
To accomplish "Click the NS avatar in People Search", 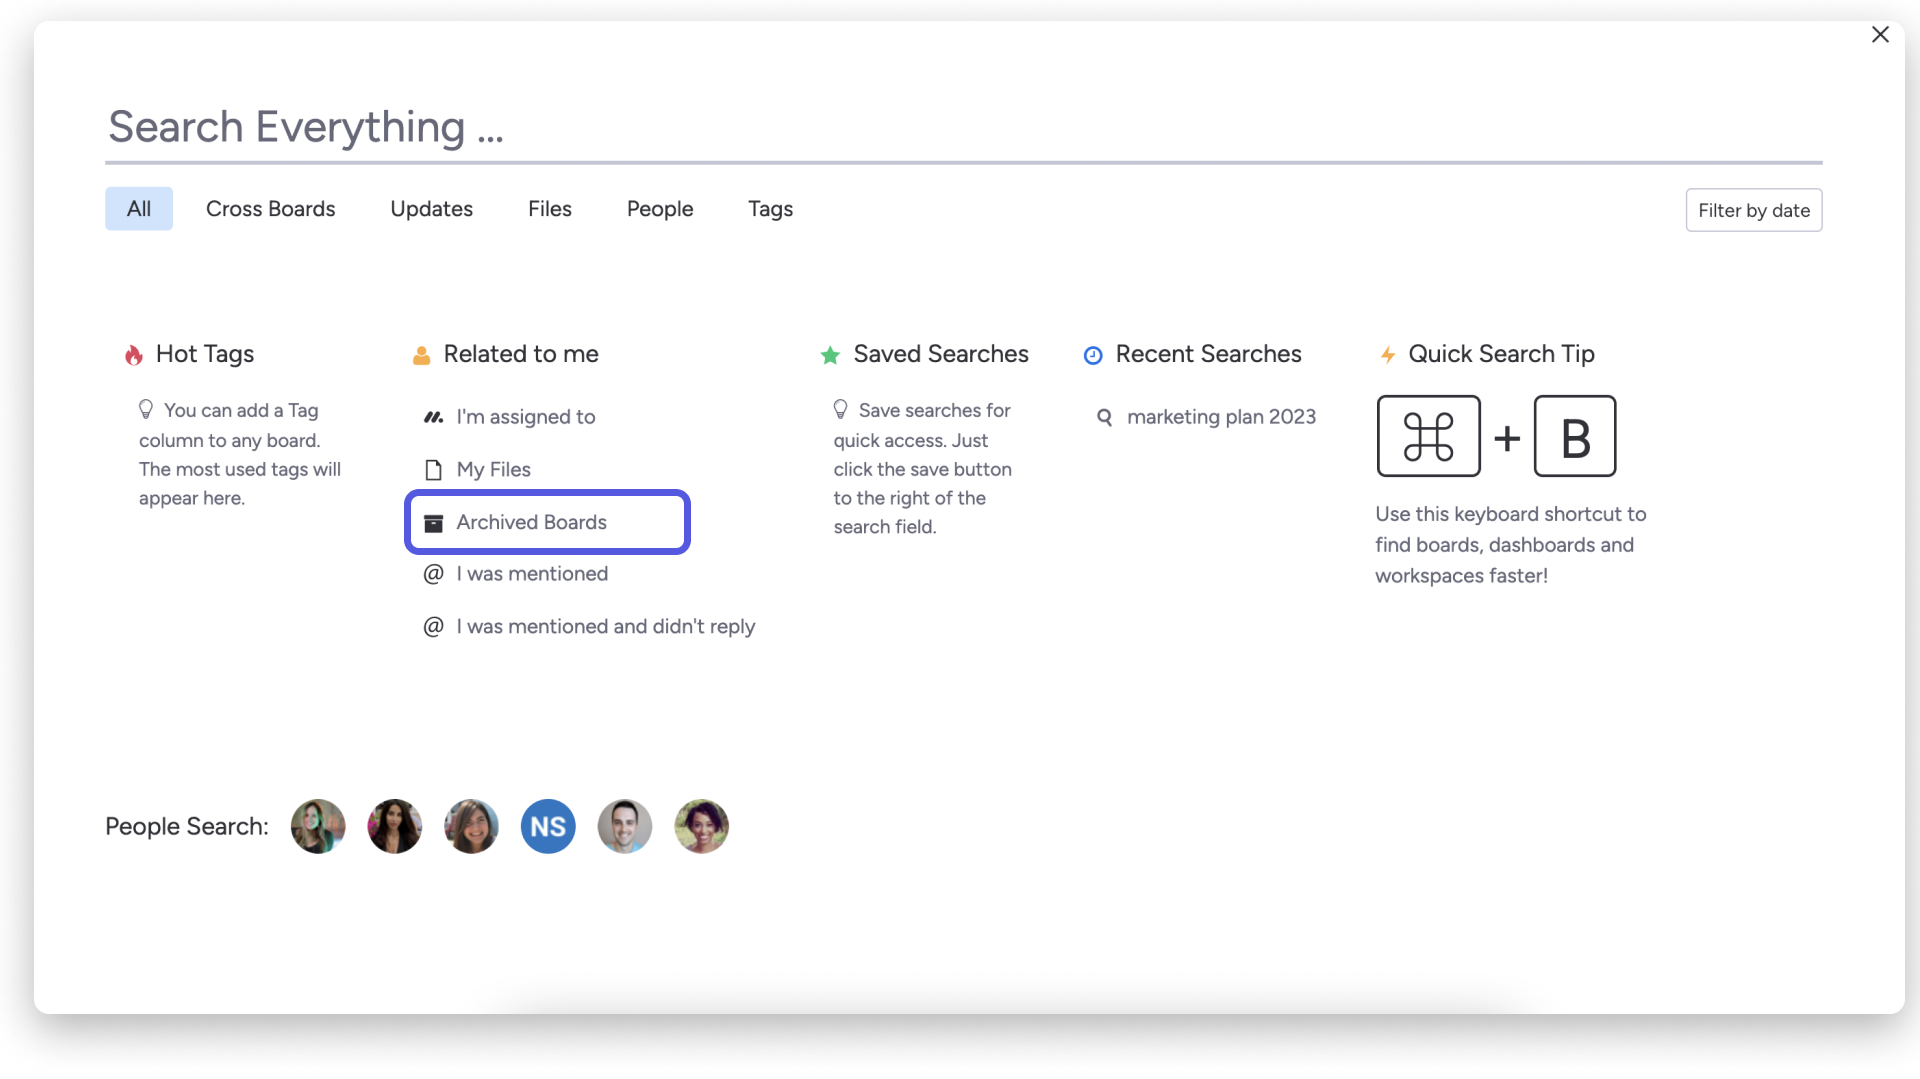I will tap(548, 826).
